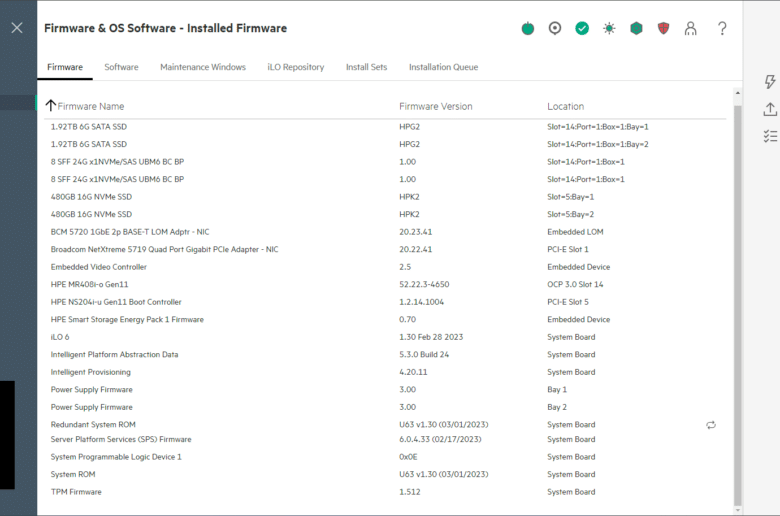
Task: Select the 'System ROM' firmware entry
Action: [x=73, y=474]
